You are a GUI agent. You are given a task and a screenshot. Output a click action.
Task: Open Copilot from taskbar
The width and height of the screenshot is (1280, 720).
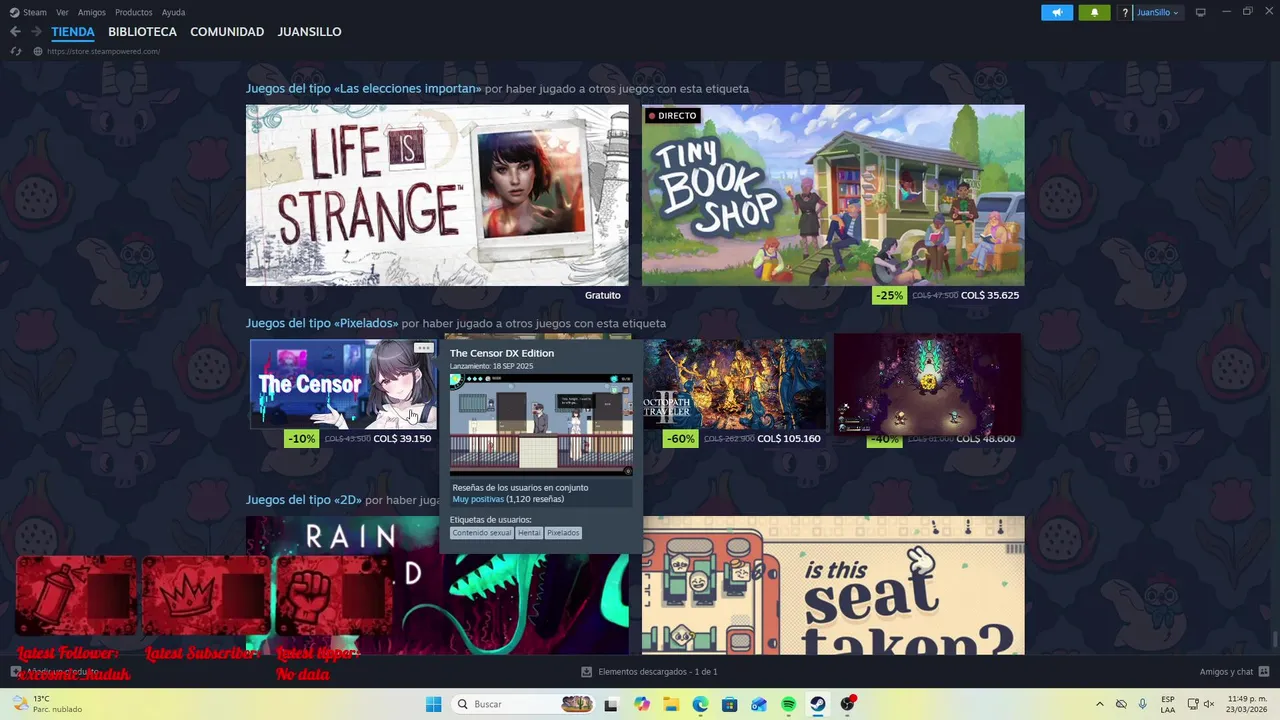tap(642, 704)
